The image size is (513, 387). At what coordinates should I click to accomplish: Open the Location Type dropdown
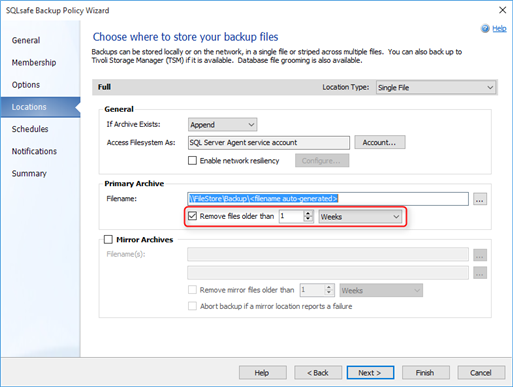tap(436, 87)
